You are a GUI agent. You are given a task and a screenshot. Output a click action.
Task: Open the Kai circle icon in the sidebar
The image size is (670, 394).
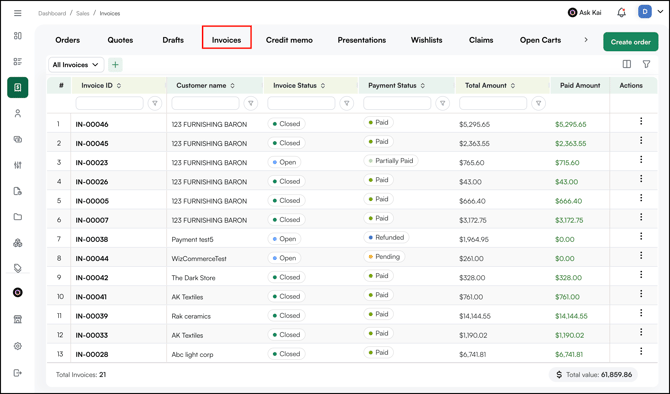coord(18,292)
